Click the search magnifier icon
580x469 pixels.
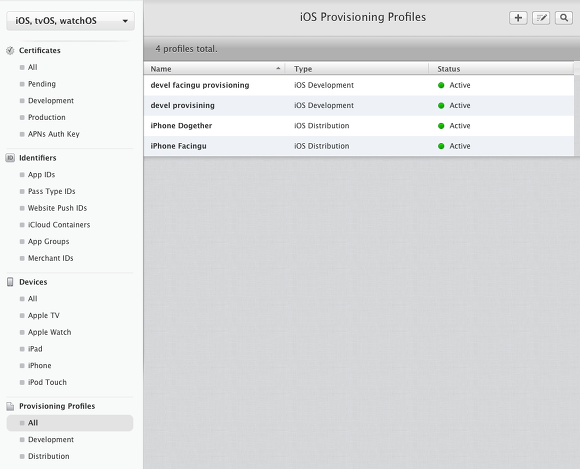(x=564, y=18)
